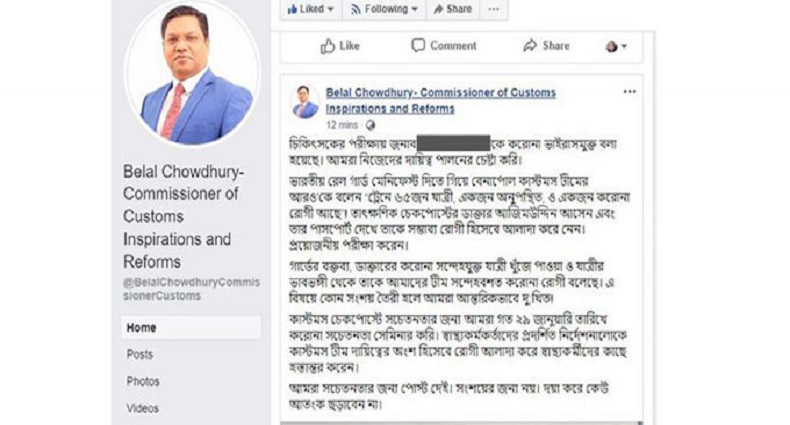
Task: Open the profile avatar selector dropdown
Action: click(x=616, y=47)
